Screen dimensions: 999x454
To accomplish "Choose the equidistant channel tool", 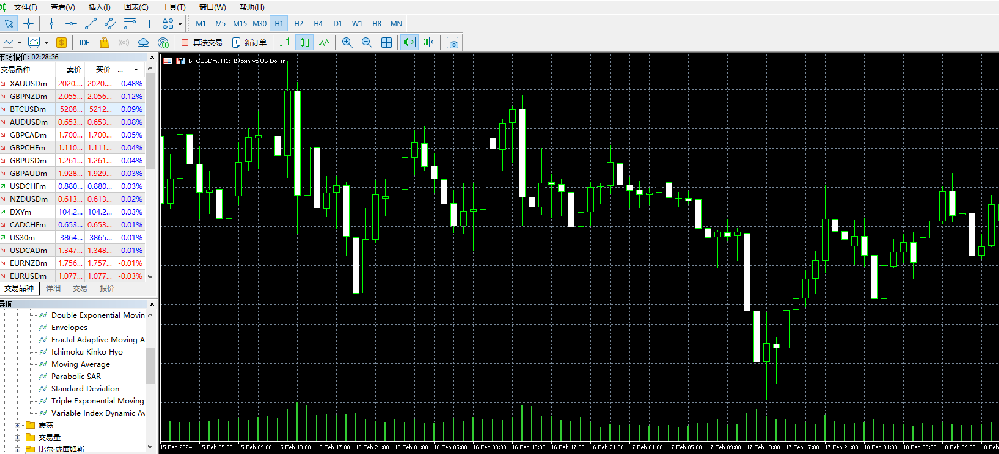I will coord(110,24).
